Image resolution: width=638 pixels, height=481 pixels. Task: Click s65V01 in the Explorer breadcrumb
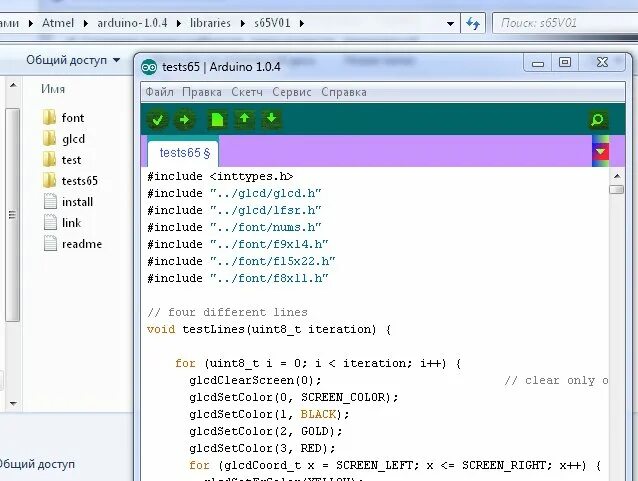[272, 23]
